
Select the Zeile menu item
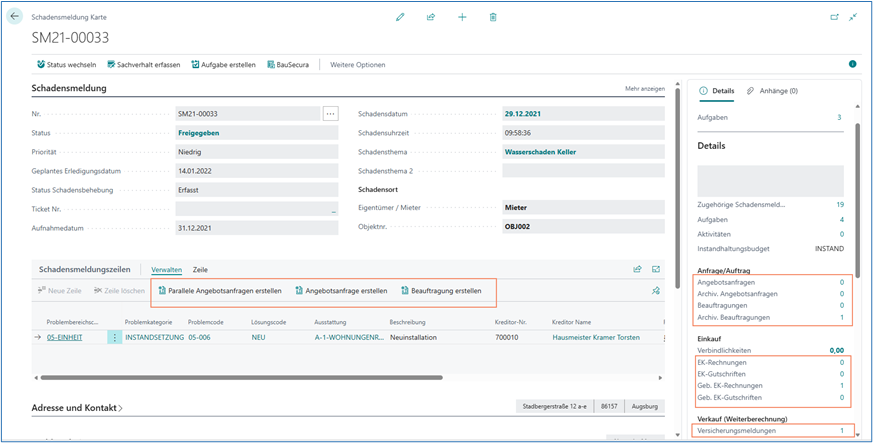200,270
